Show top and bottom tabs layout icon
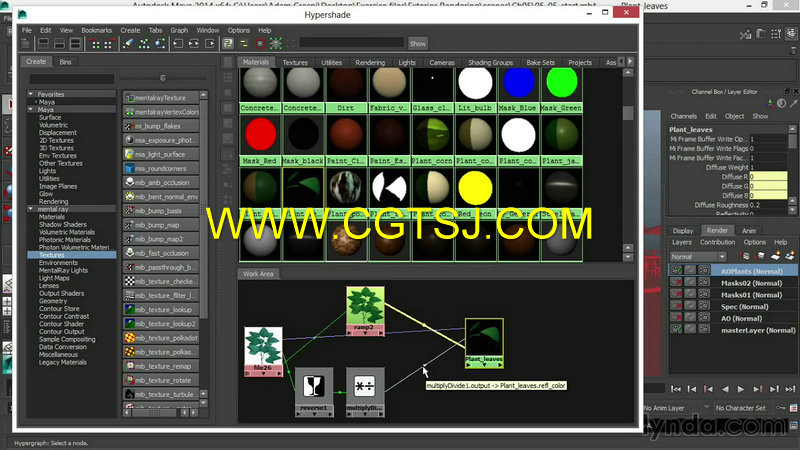This screenshot has width=800, height=450. pos(75,44)
